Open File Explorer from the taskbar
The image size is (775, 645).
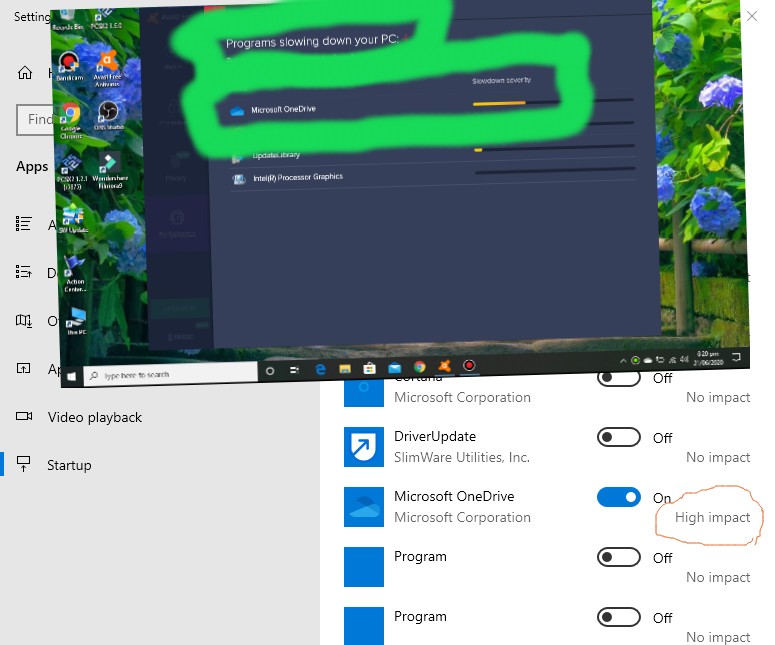click(x=345, y=369)
